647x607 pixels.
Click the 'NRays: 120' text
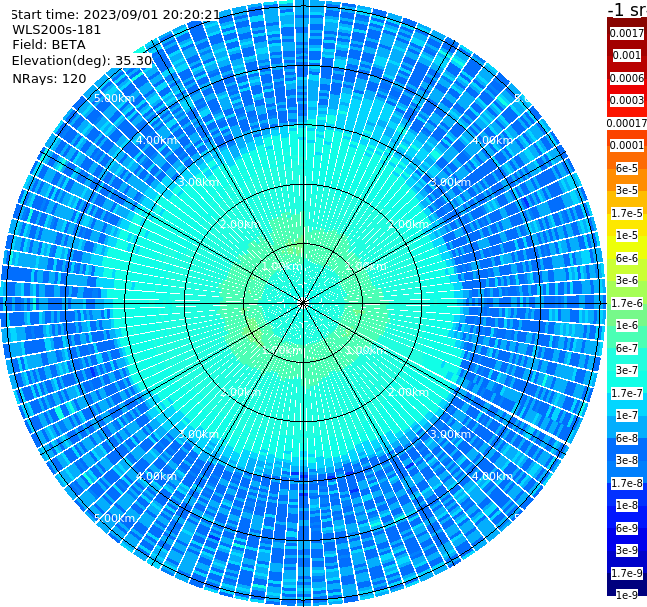click(x=49, y=78)
